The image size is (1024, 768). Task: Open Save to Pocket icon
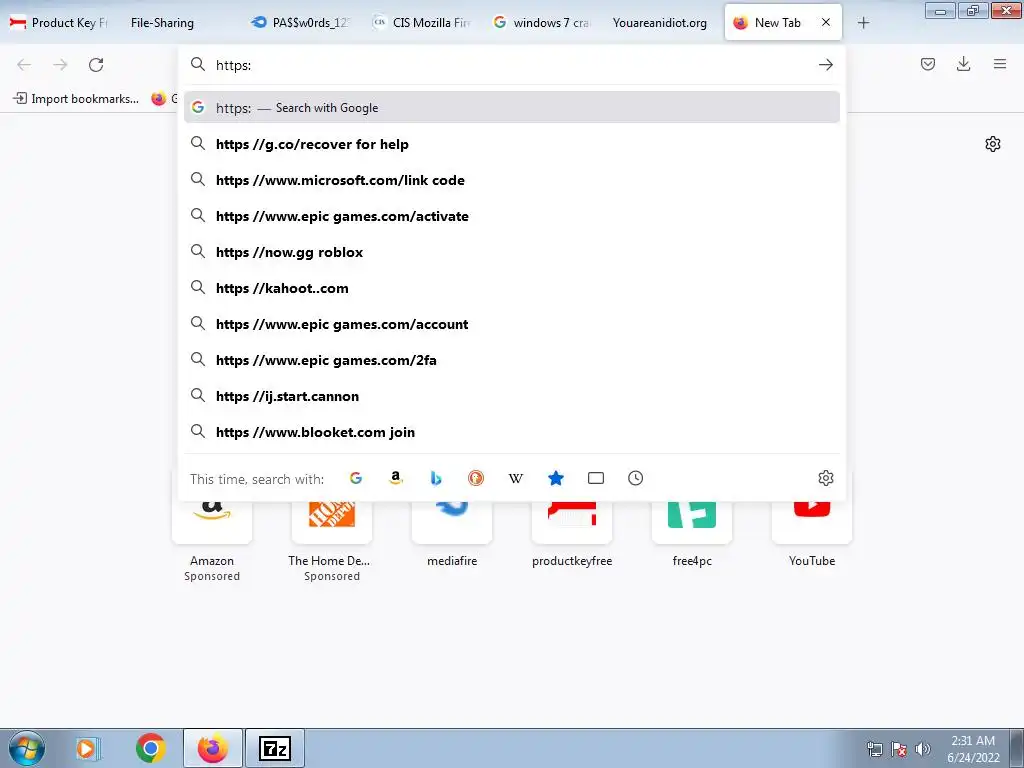click(x=927, y=64)
